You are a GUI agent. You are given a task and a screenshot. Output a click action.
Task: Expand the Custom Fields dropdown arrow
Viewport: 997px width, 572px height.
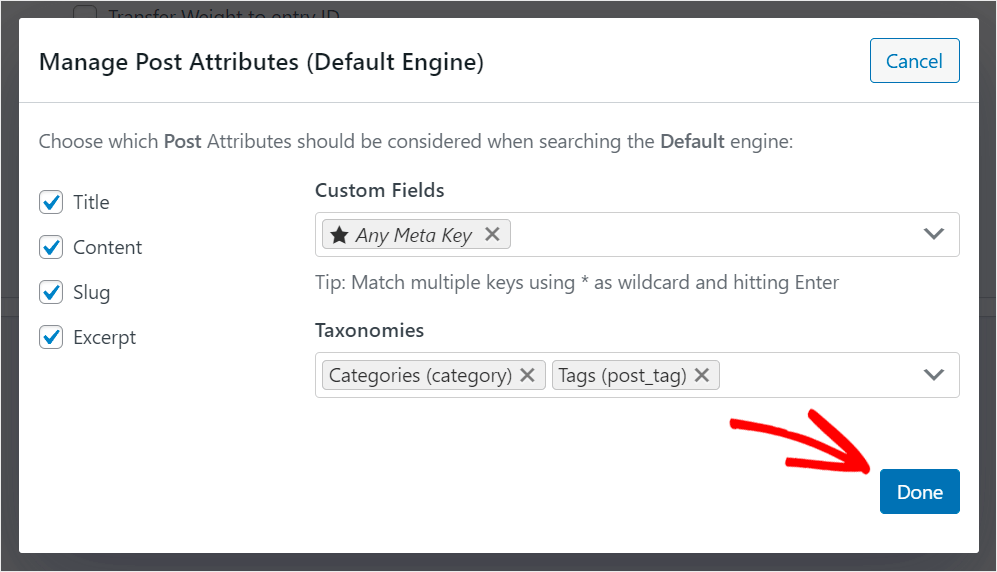pyautogui.click(x=933, y=234)
